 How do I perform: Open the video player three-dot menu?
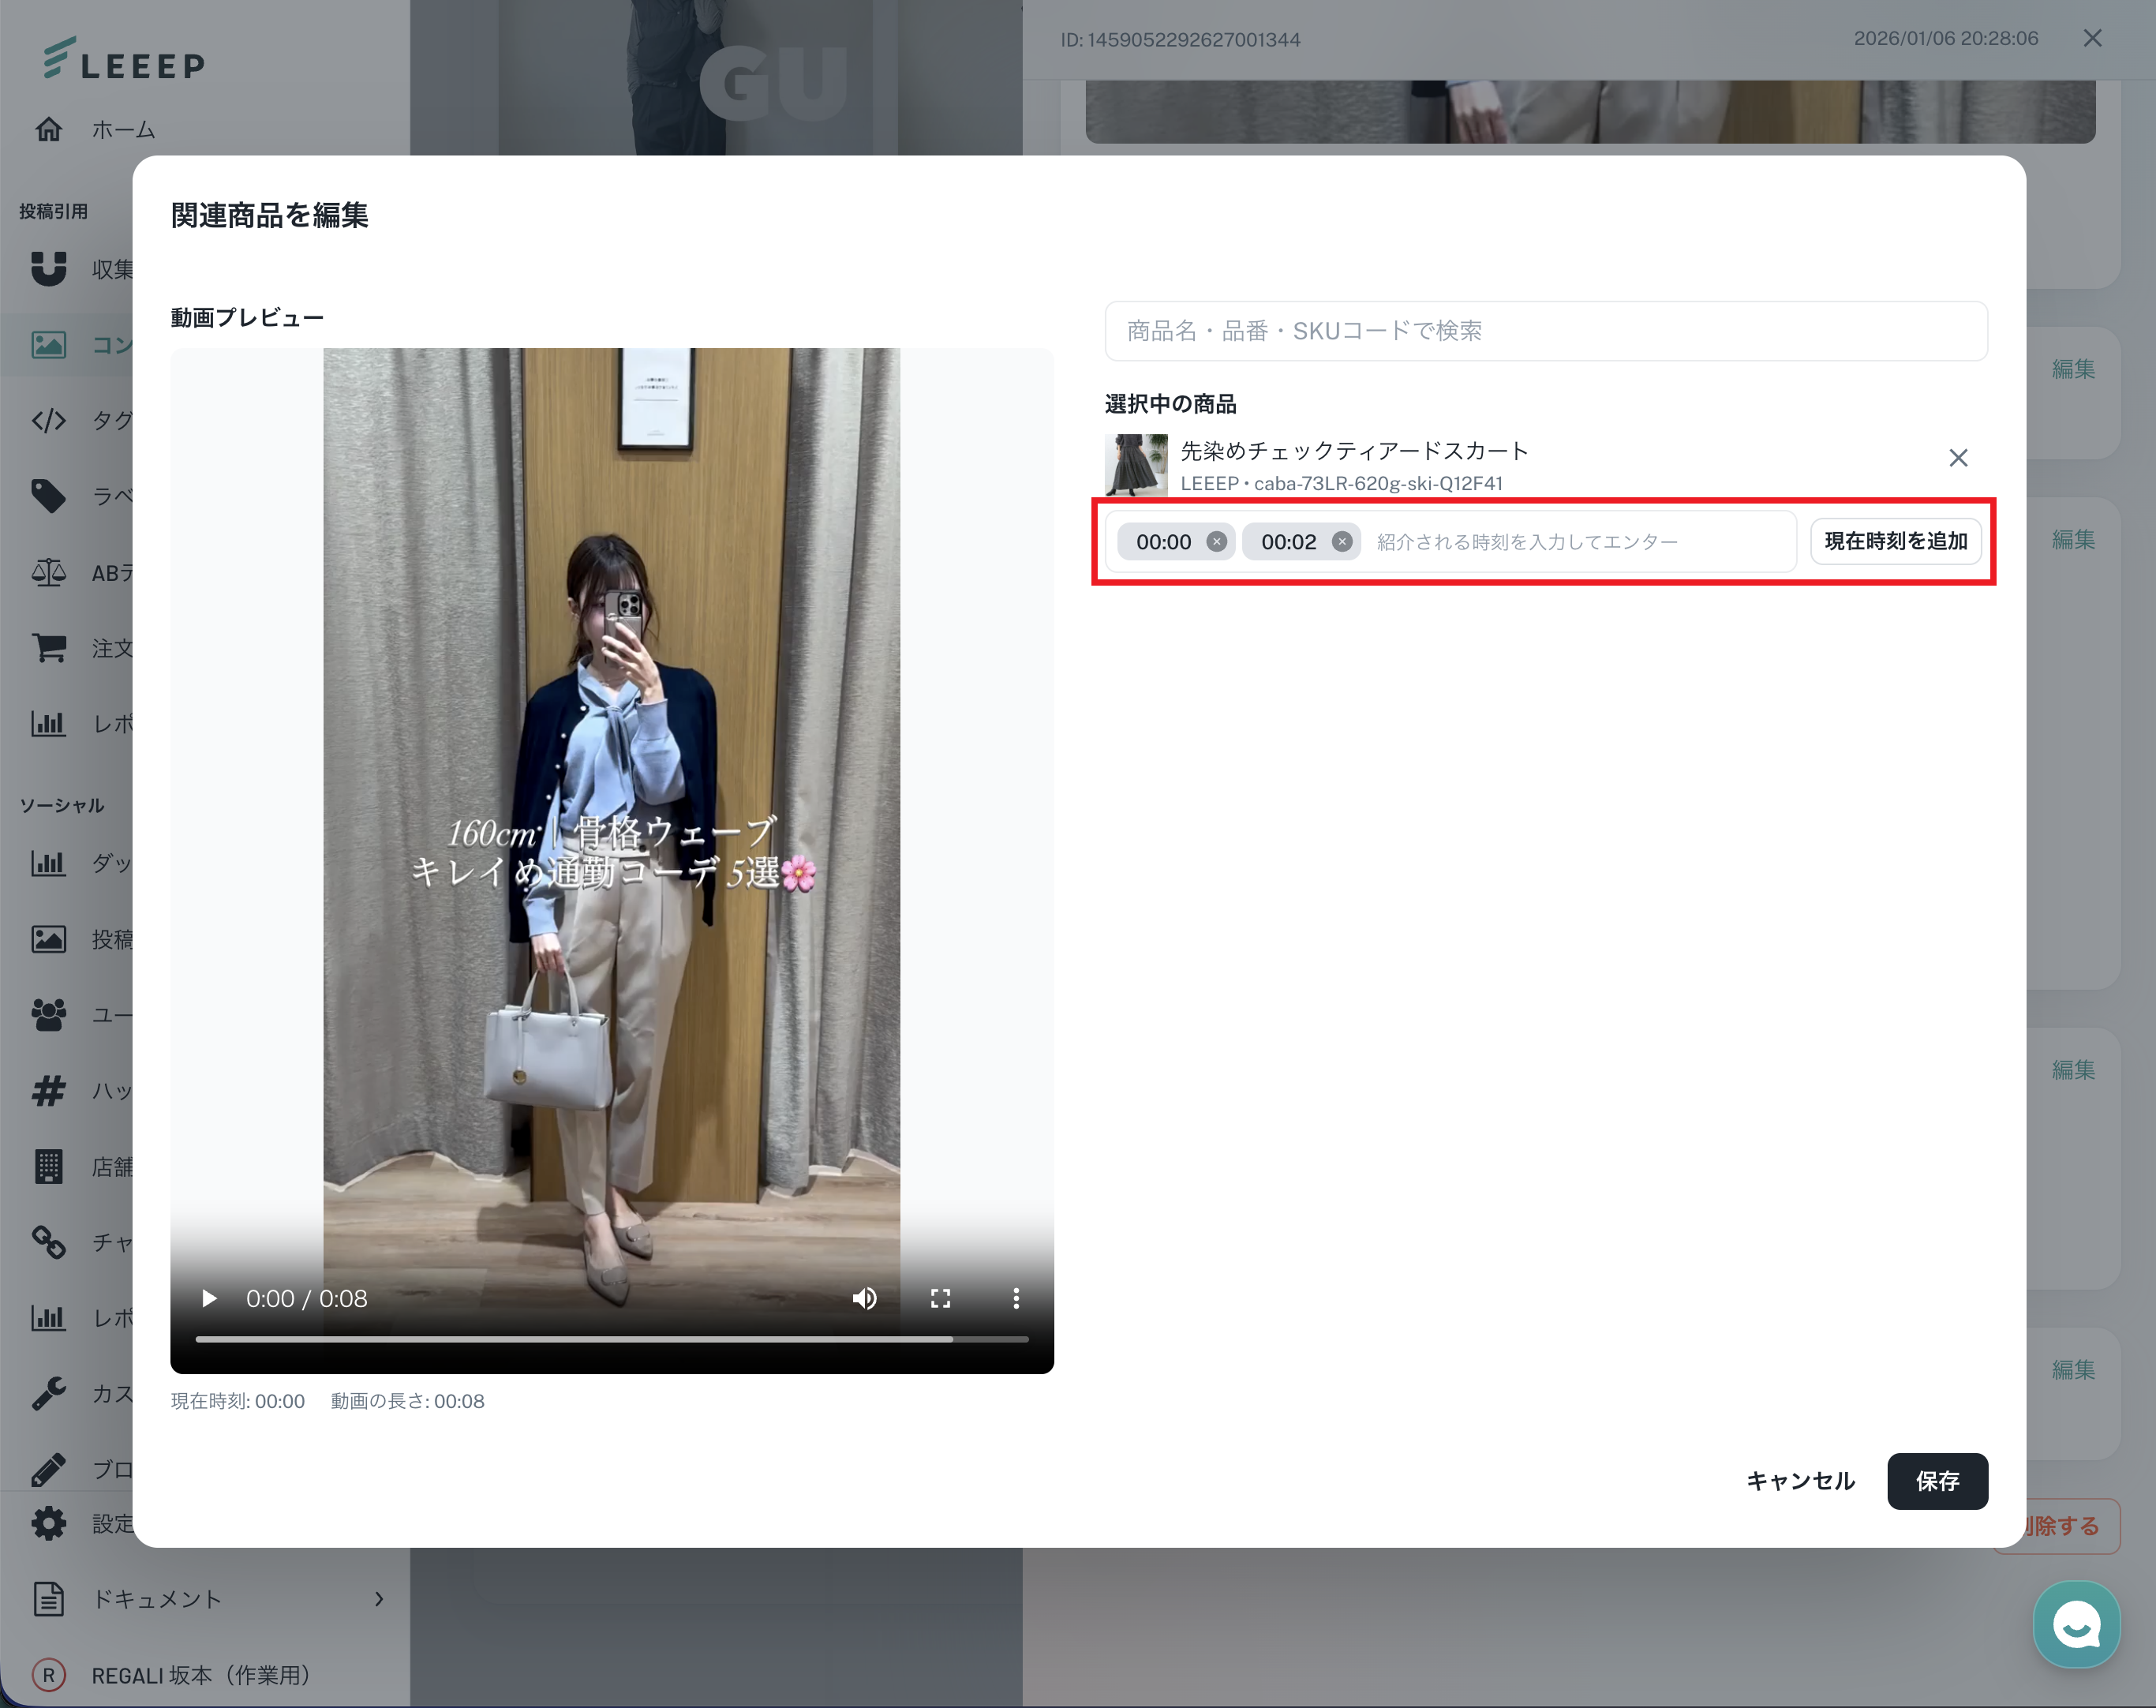click(1016, 1298)
